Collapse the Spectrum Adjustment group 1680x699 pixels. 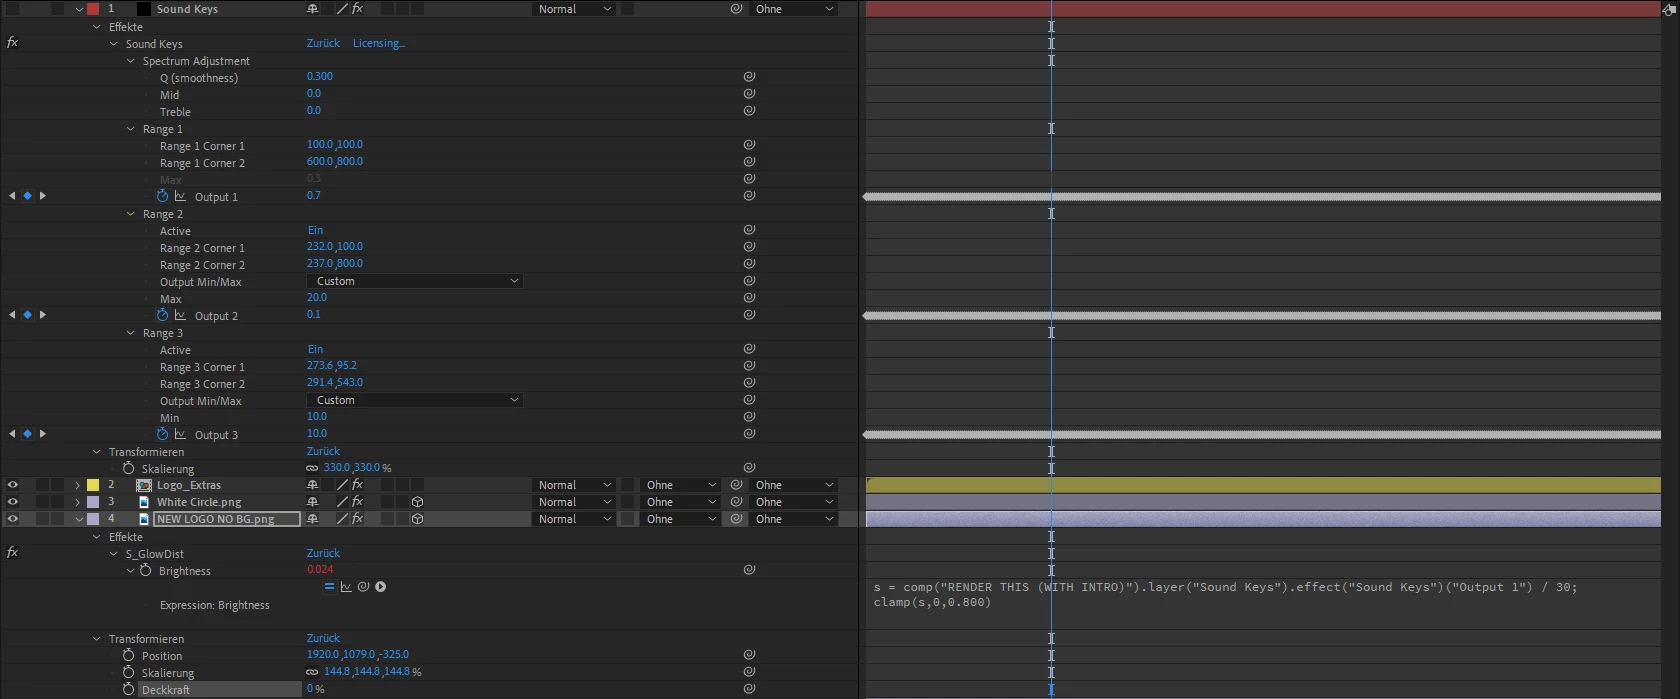pyautogui.click(x=130, y=61)
